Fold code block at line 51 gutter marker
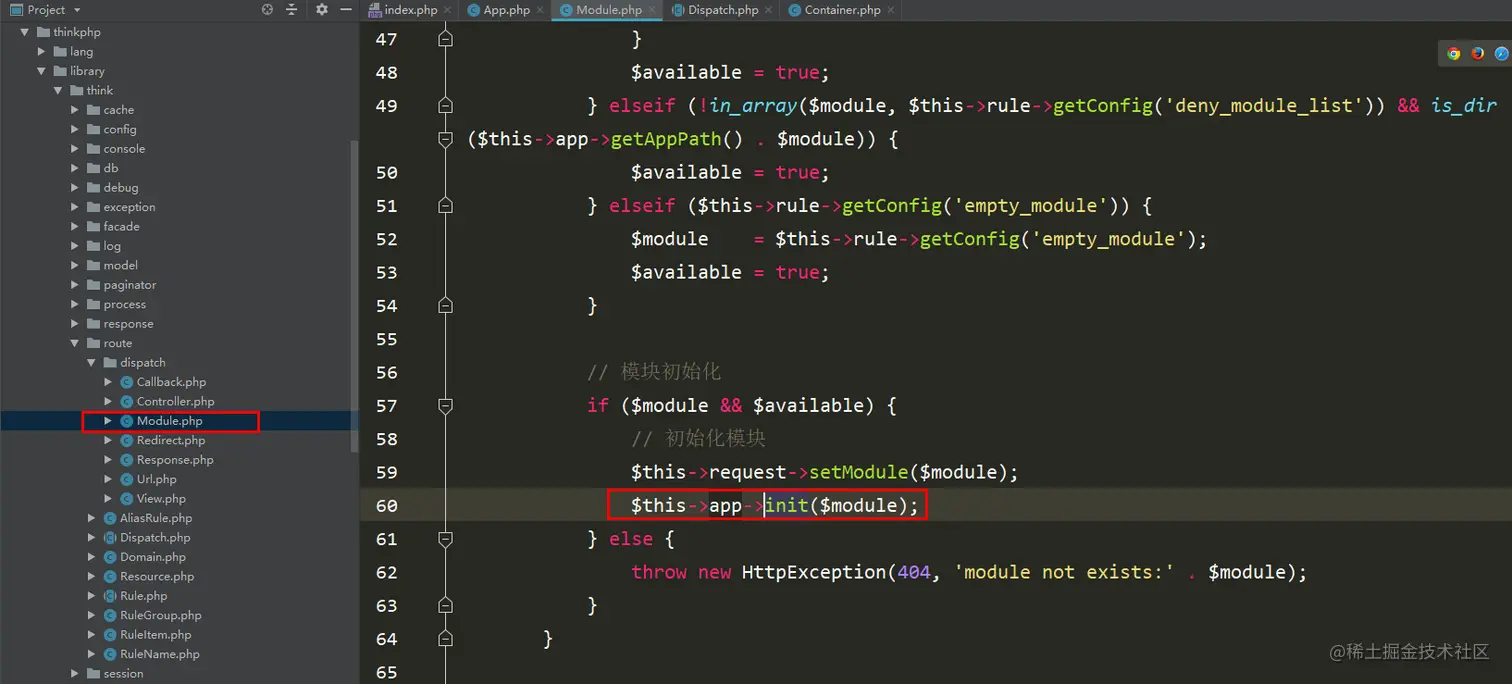The image size is (1512, 684). [446, 206]
